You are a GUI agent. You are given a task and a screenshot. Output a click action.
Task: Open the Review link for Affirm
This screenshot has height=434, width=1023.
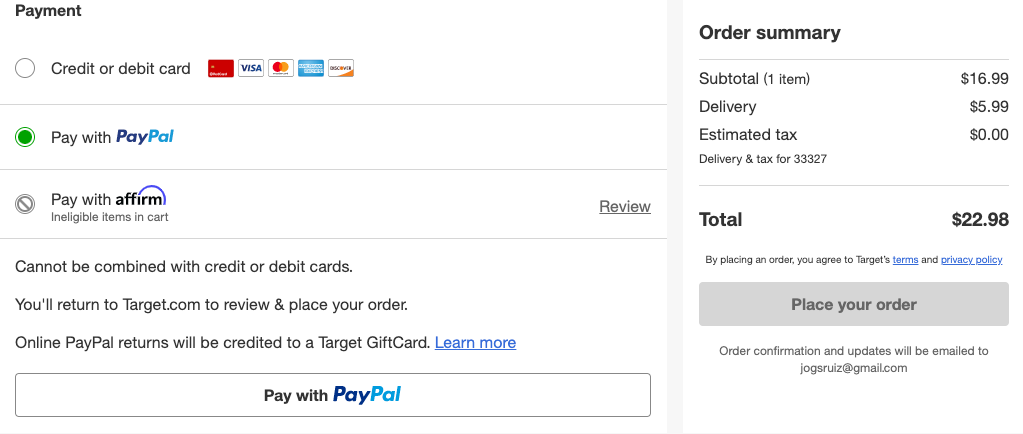[x=625, y=206]
